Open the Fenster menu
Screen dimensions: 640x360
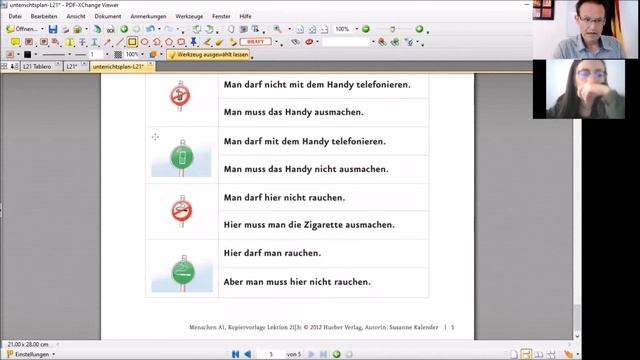pyautogui.click(x=221, y=16)
